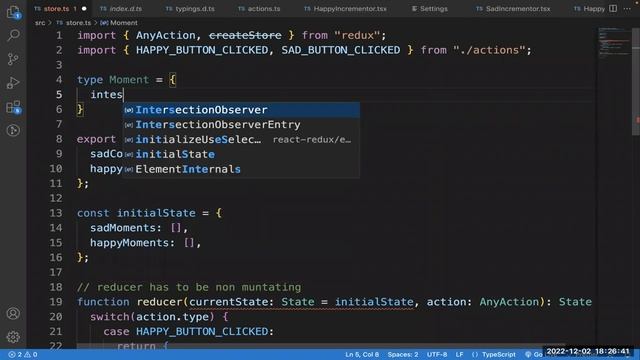Switch to the store.ts tab
Viewport: 640px width, 360px height.
tap(57, 9)
